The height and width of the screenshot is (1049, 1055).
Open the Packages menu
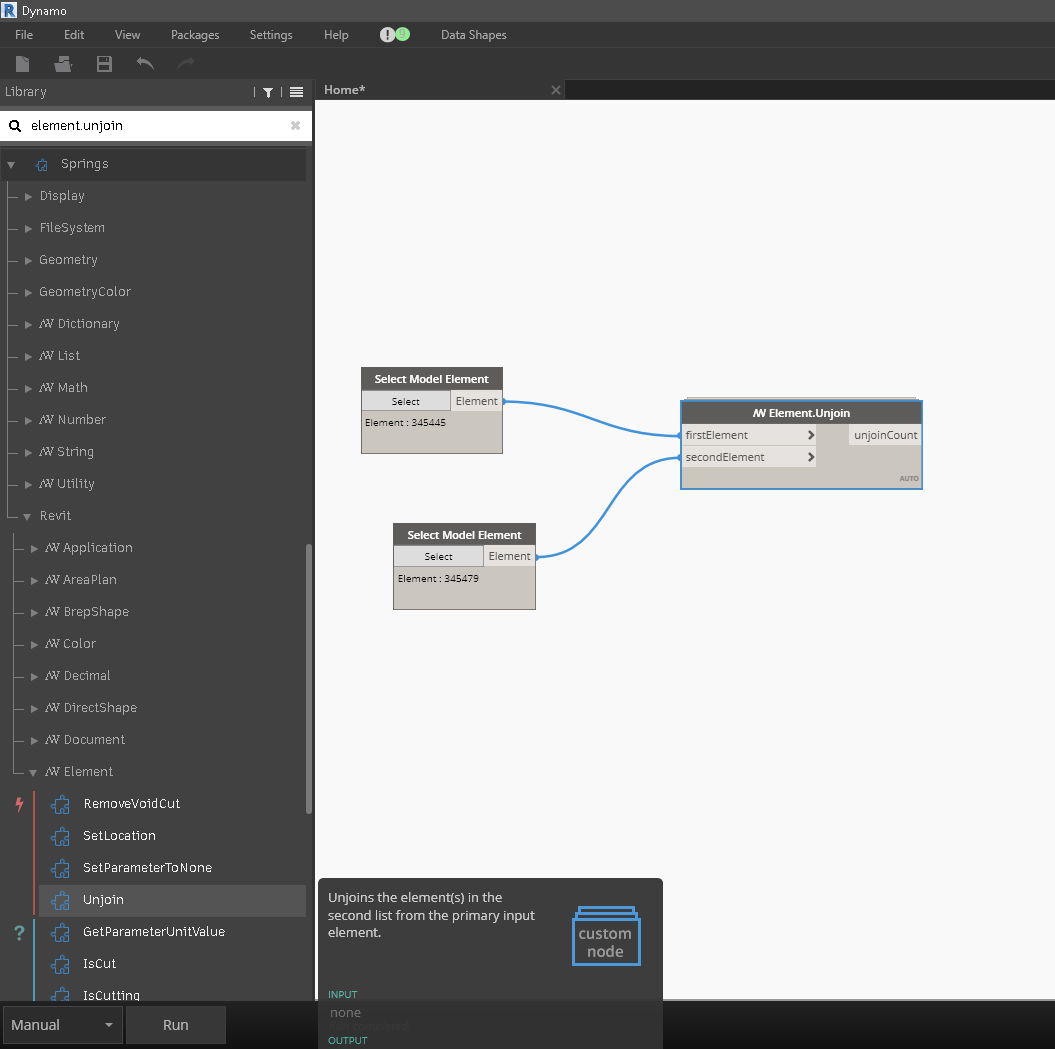click(x=195, y=35)
